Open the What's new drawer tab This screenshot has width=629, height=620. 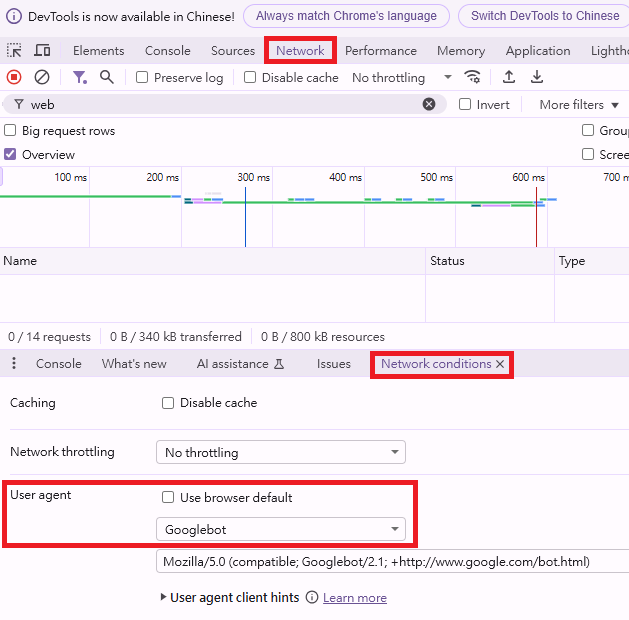[134, 363]
